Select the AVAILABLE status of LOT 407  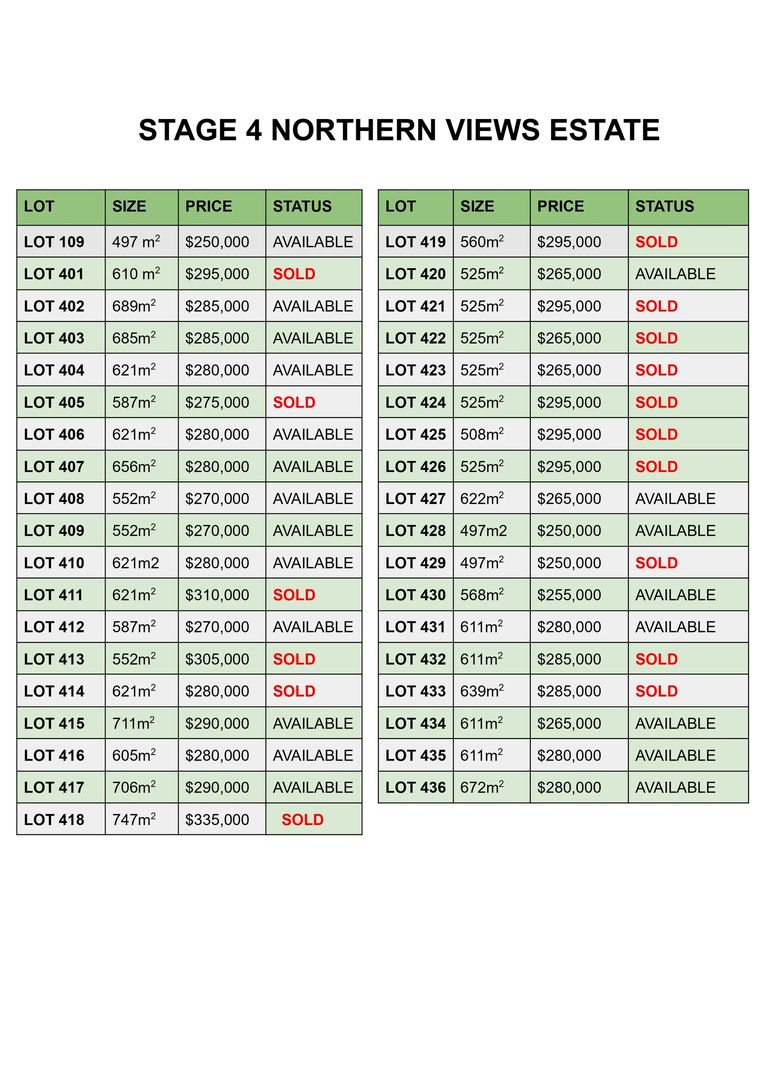click(314, 467)
